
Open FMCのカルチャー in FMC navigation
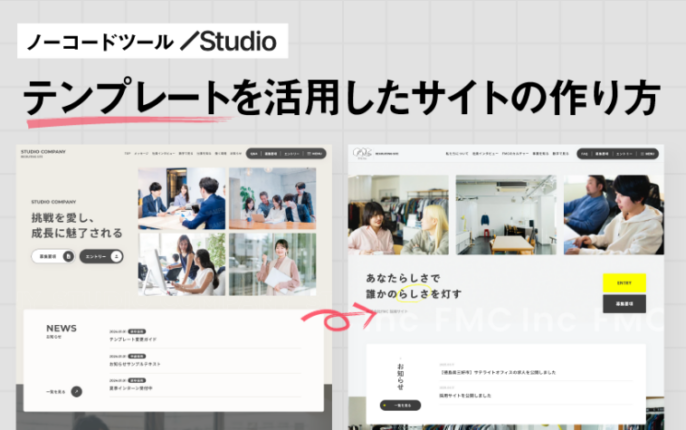[x=515, y=154]
